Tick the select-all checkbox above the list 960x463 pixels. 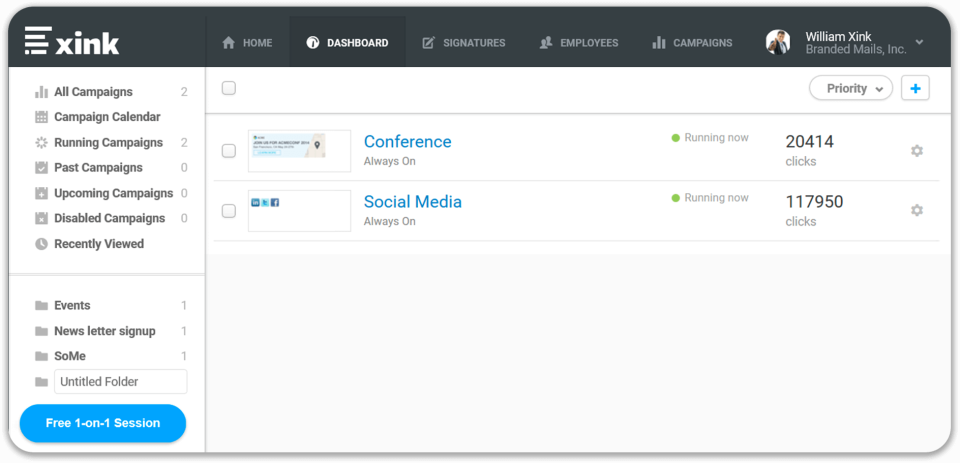pyautogui.click(x=229, y=88)
